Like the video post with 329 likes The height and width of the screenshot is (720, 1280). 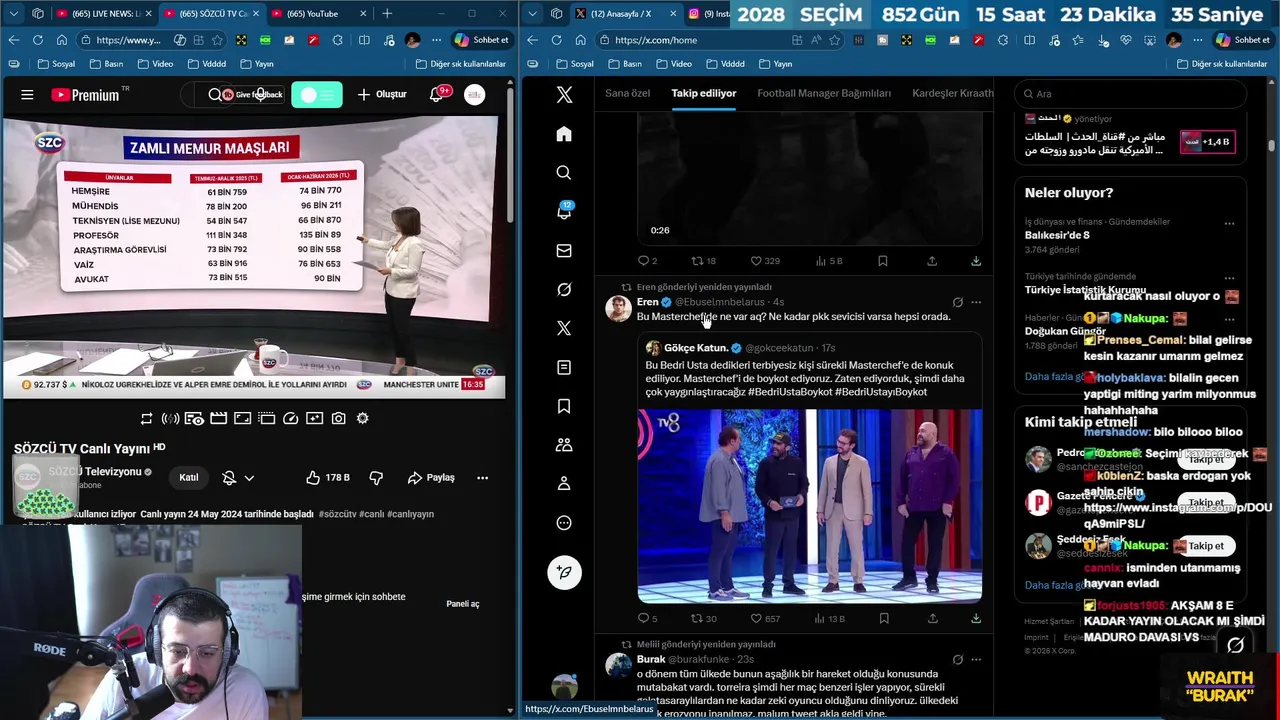coord(764,261)
